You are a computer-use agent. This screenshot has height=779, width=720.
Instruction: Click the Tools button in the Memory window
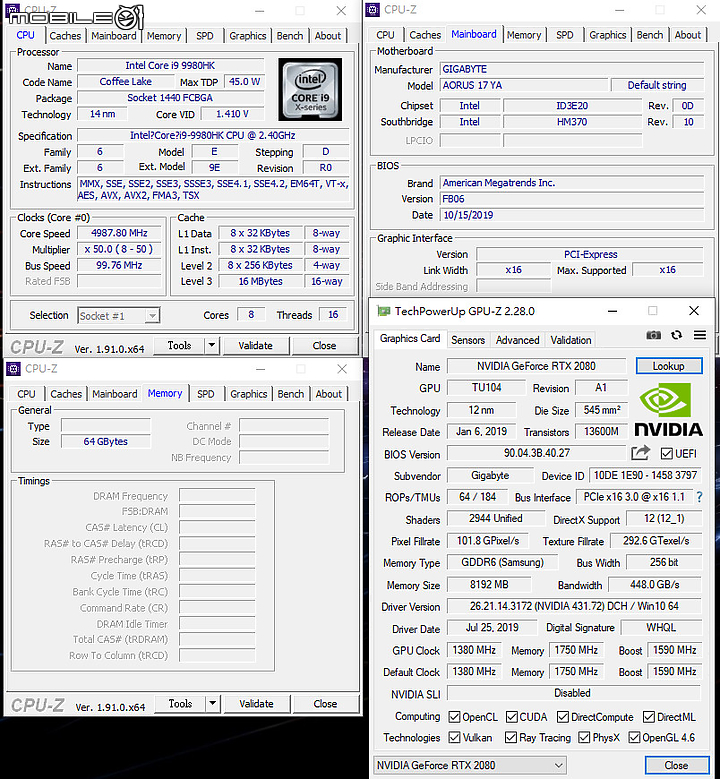pos(180,703)
